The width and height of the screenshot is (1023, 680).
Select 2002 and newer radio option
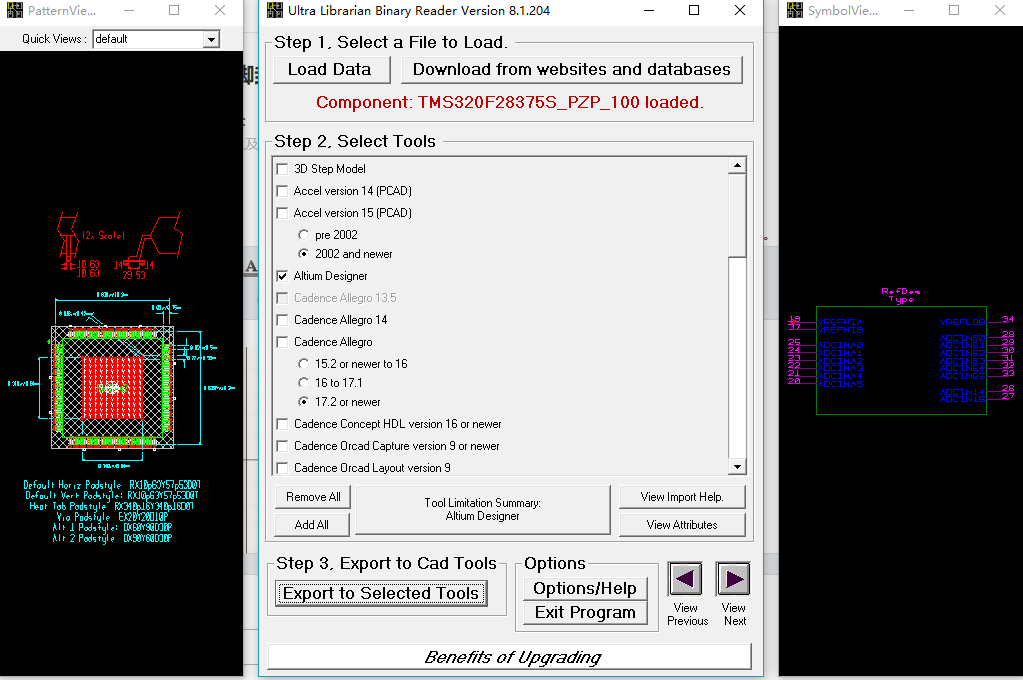click(303, 253)
